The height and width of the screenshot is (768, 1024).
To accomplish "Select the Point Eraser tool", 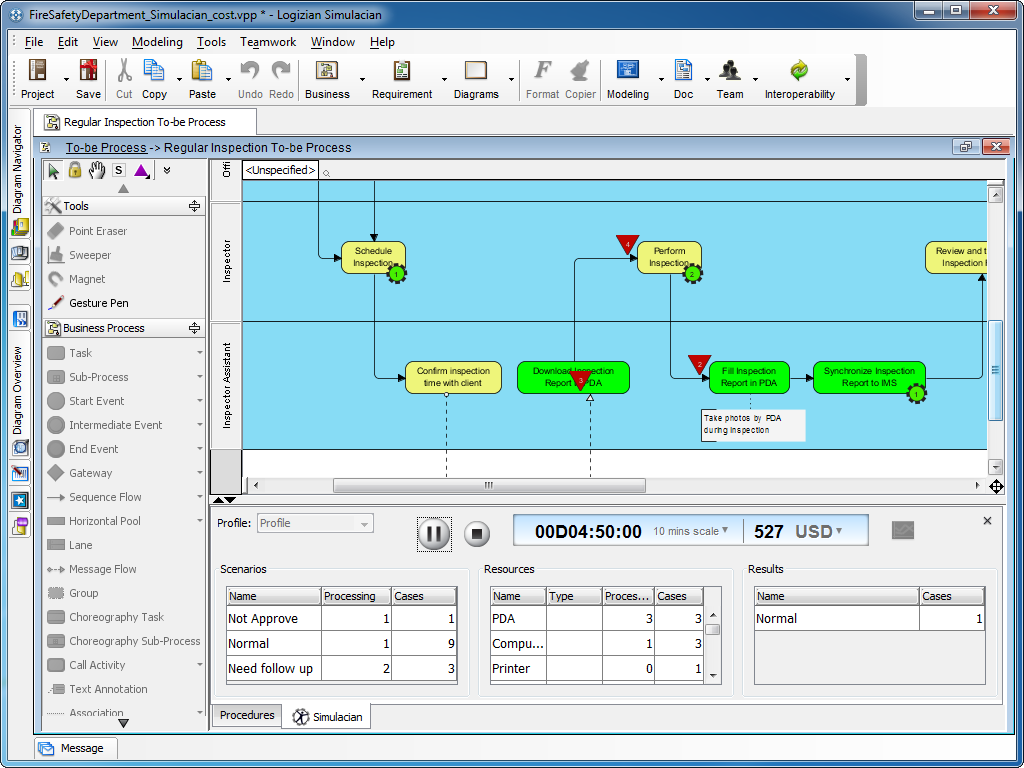I will pos(97,230).
